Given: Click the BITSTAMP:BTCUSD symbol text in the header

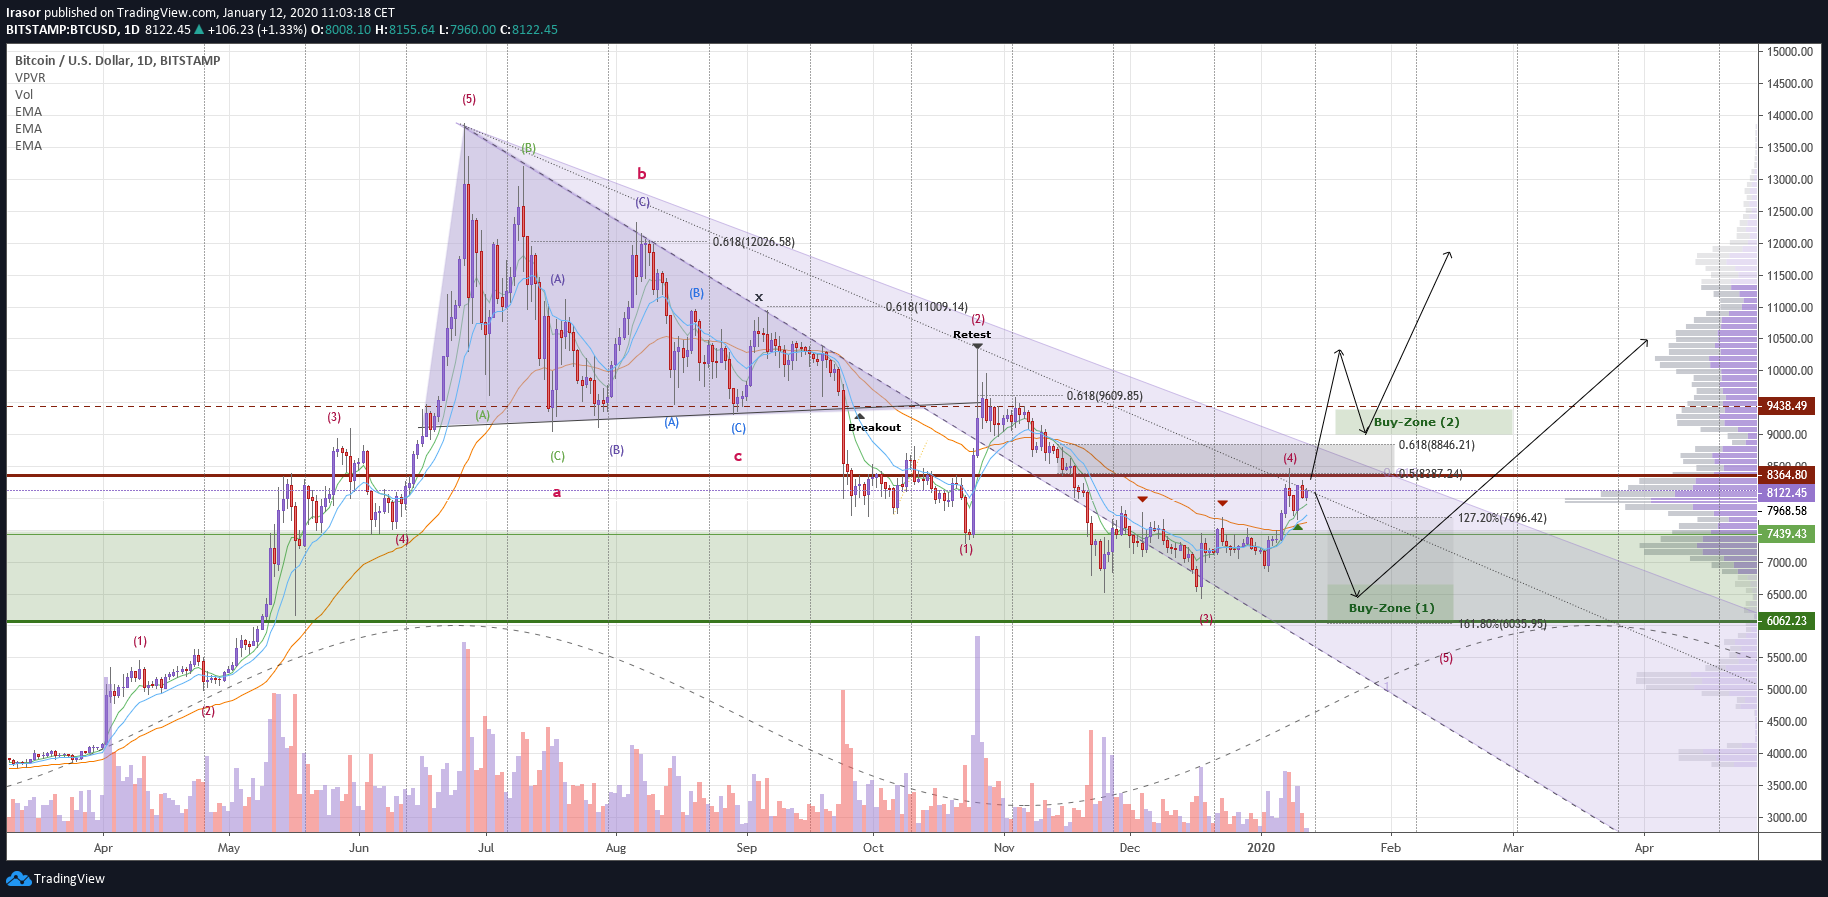Looking at the screenshot, I should pos(62,30).
